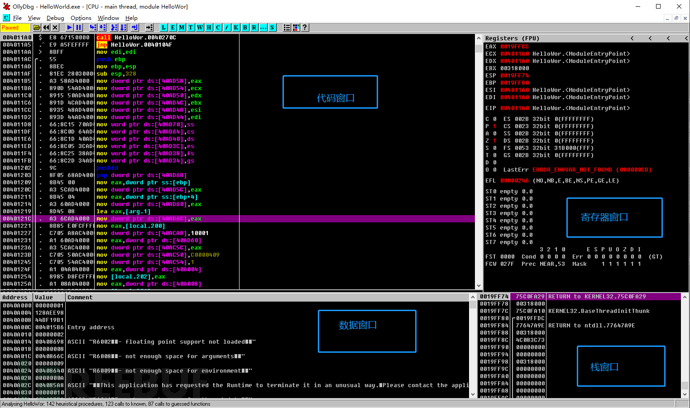This screenshot has width=690, height=408.
Task: Click the OllyDbg icon in the menu bar
Action: pyautogui.click(x=6, y=18)
